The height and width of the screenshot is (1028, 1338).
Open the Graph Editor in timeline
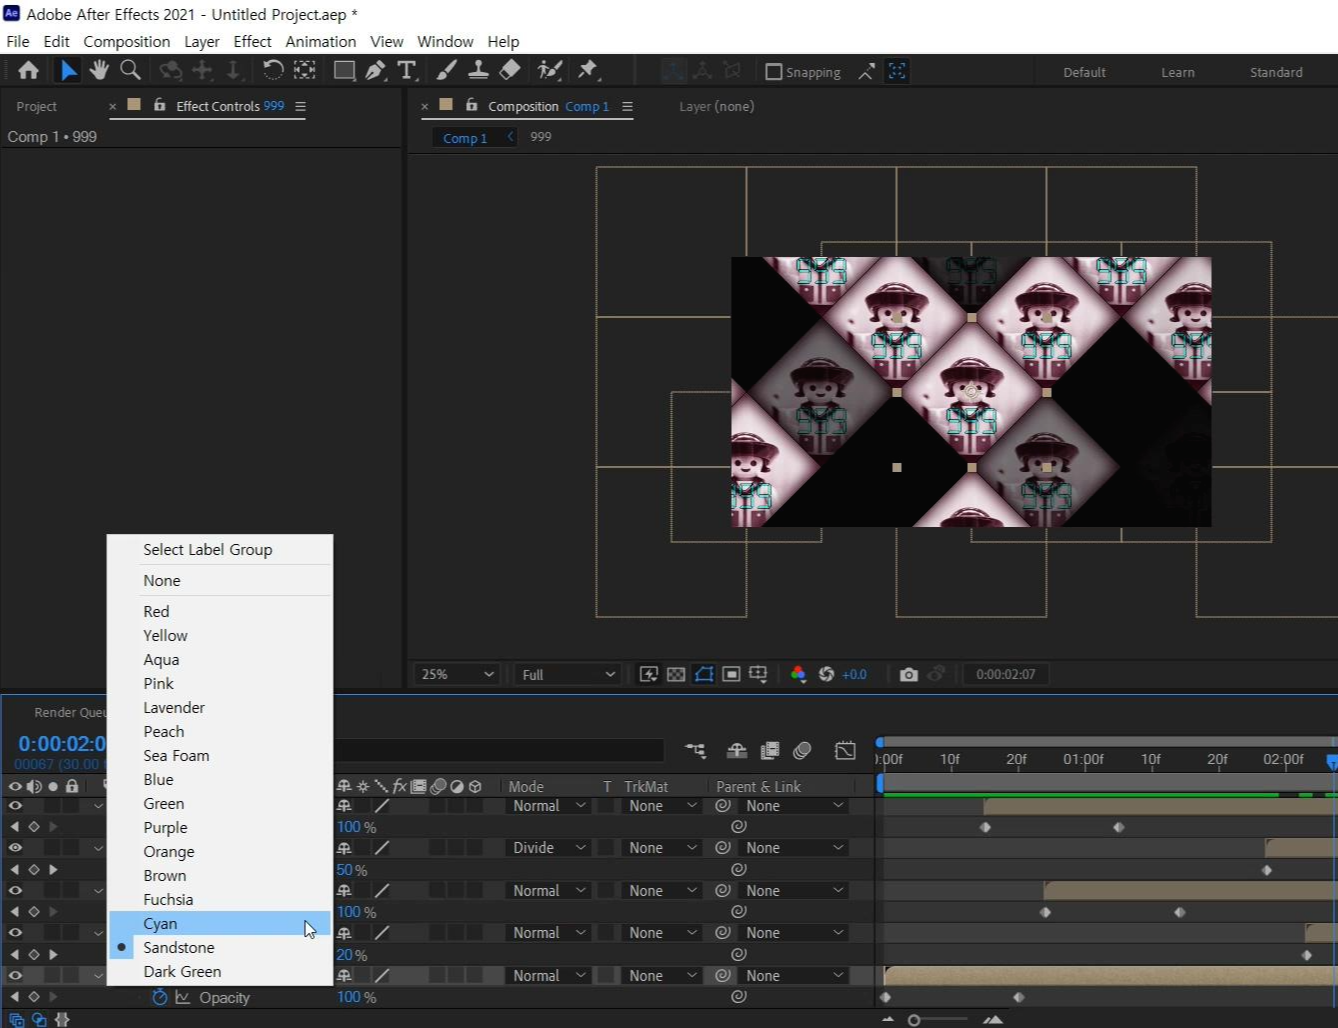[x=846, y=750]
